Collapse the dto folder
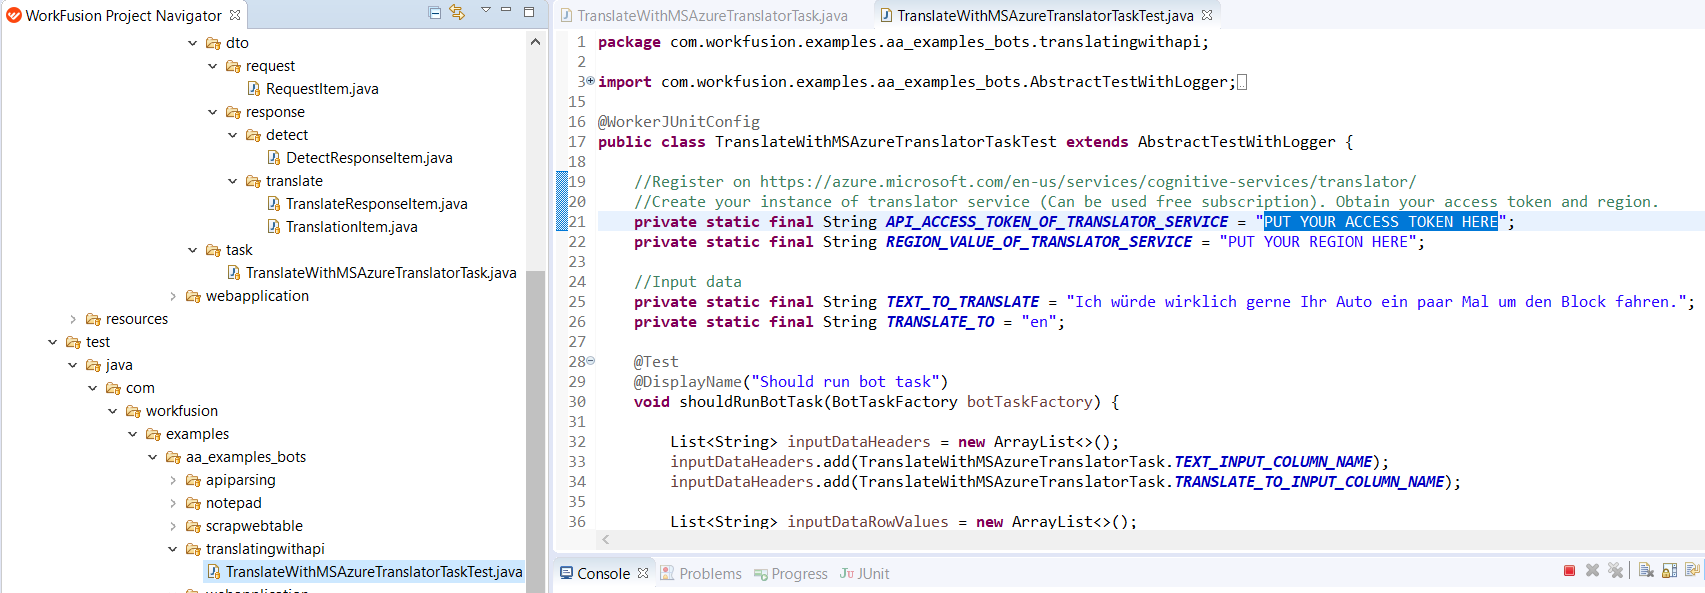1705x593 pixels. pyautogui.click(x=193, y=43)
